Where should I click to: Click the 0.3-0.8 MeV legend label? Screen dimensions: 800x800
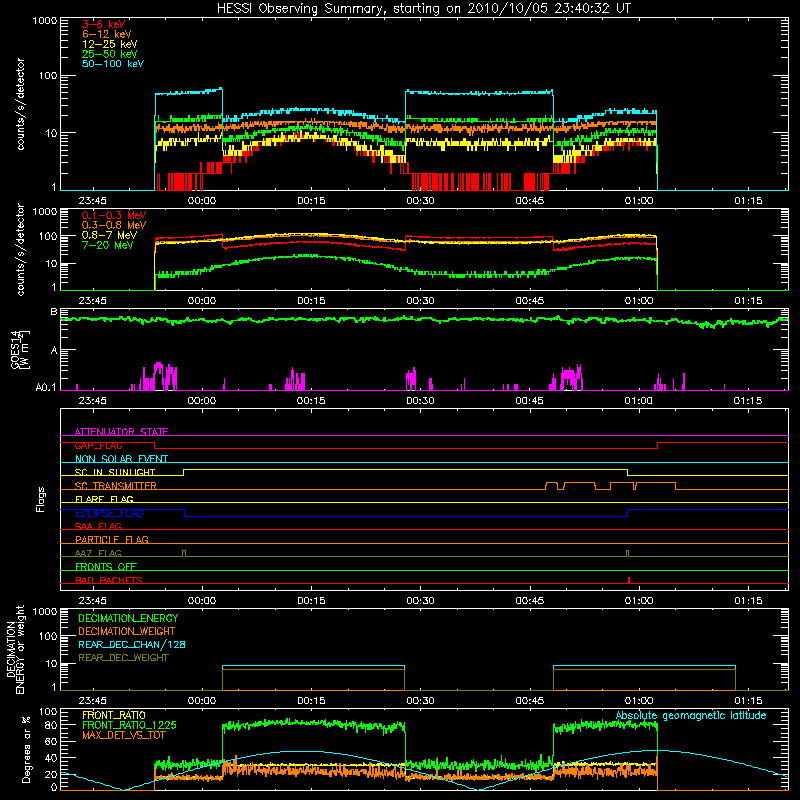click(x=114, y=225)
